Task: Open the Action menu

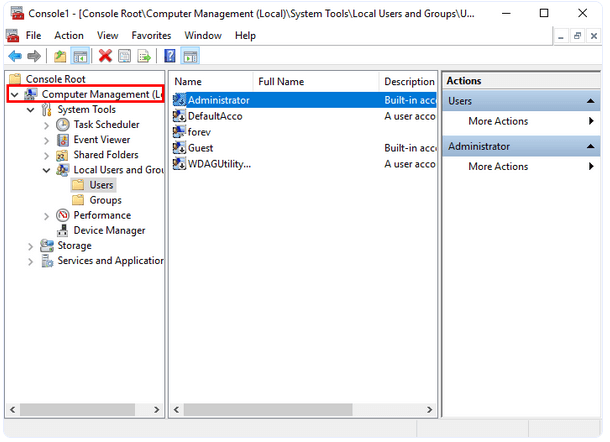Action: pyautogui.click(x=69, y=35)
